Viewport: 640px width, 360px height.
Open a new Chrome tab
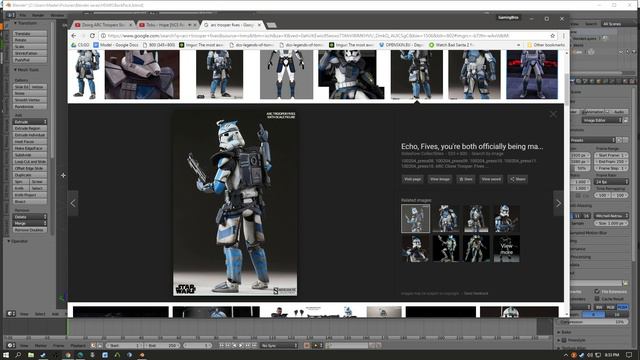271,25
